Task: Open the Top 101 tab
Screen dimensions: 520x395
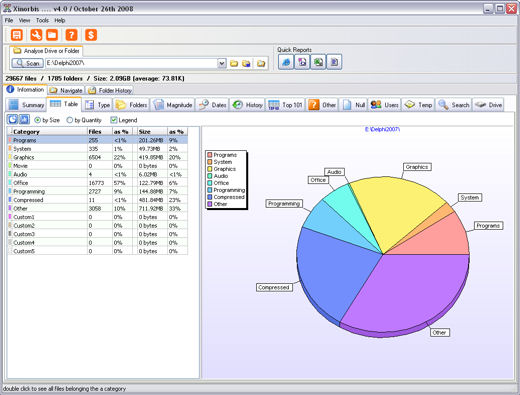Action: 286,105
